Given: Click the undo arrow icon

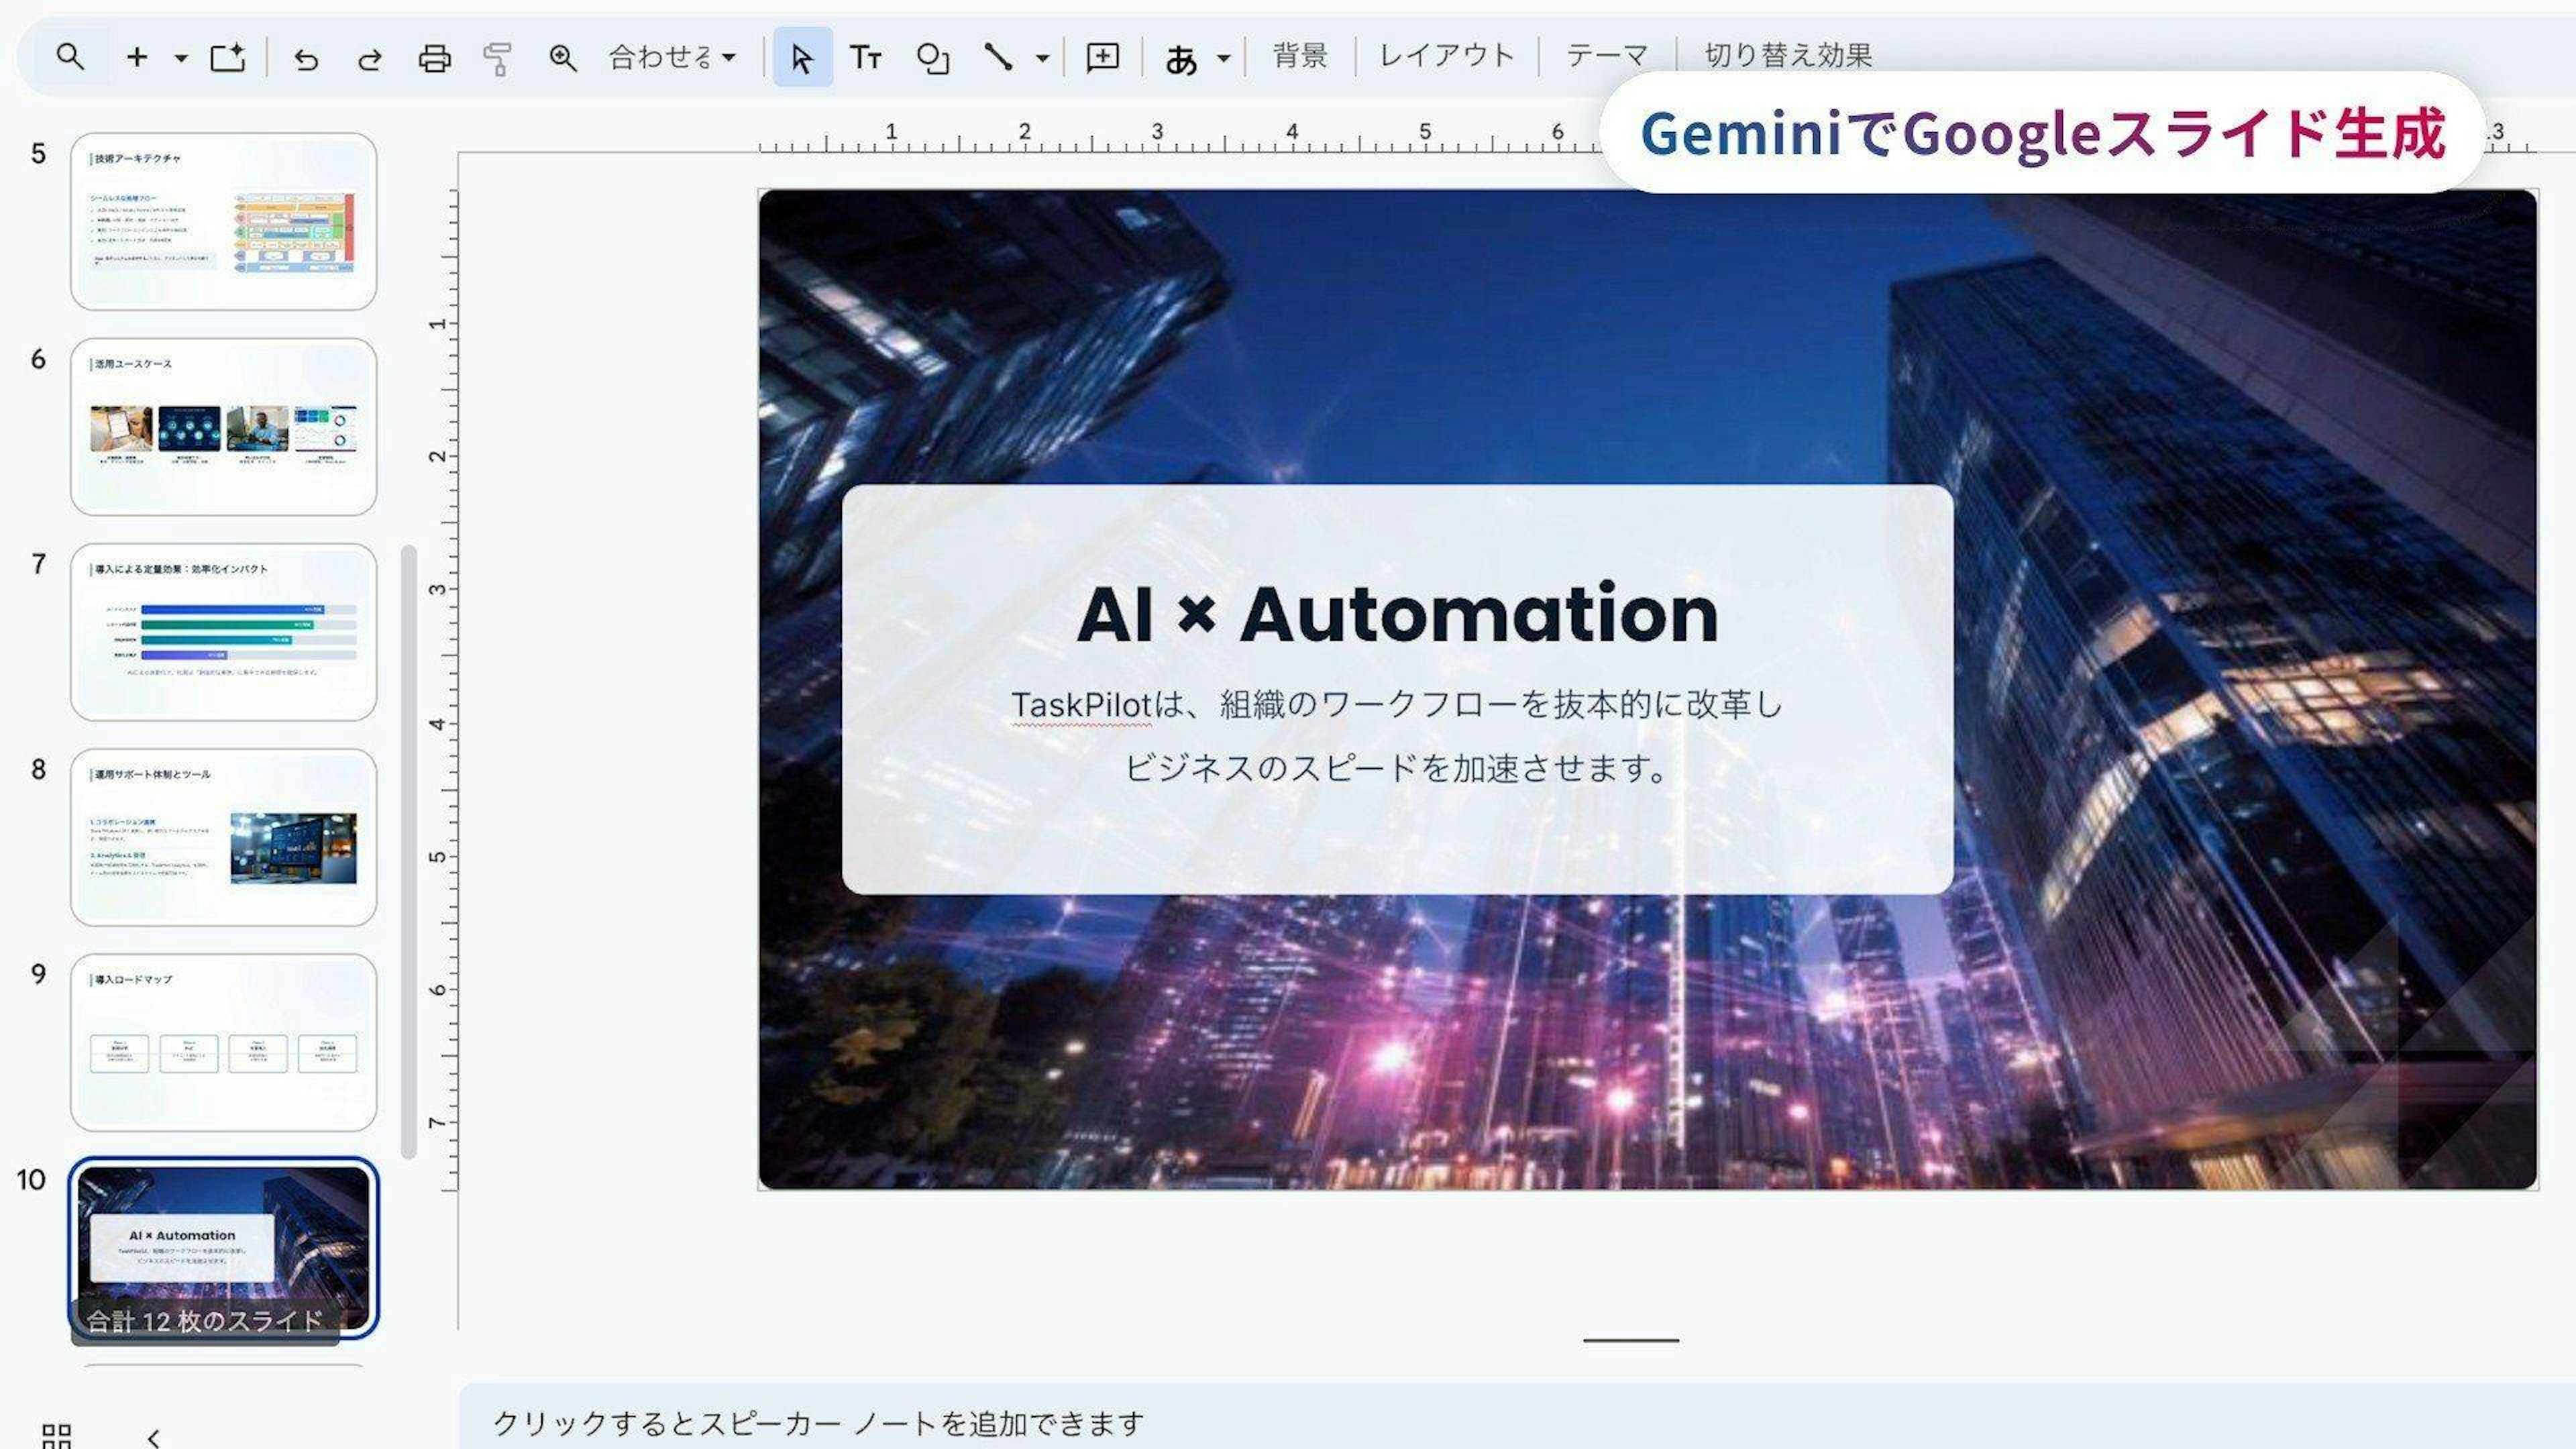Looking at the screenshot, I should (x=306, y=59).
